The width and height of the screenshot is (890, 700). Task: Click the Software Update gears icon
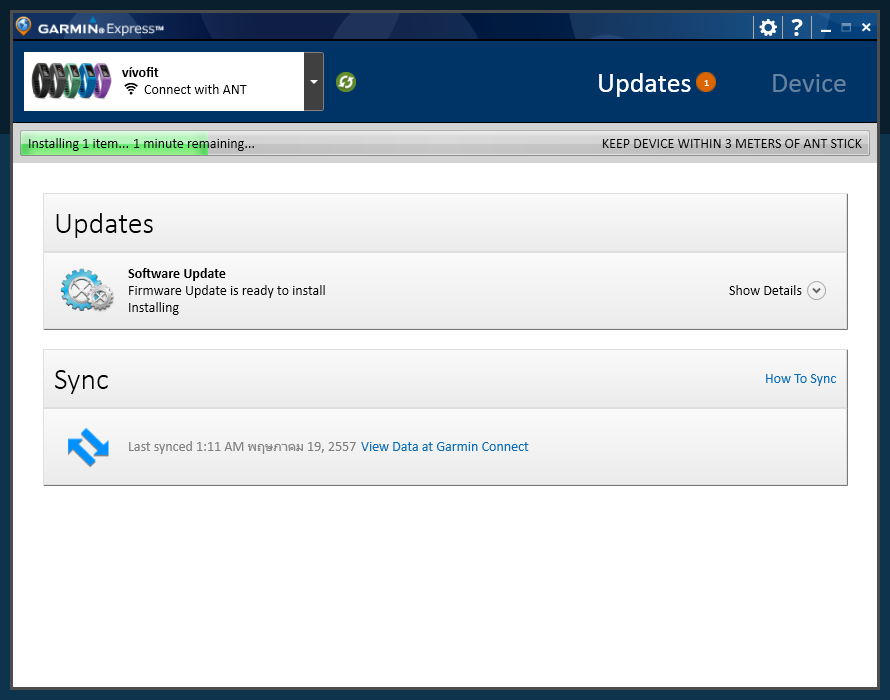click(87, 290)
